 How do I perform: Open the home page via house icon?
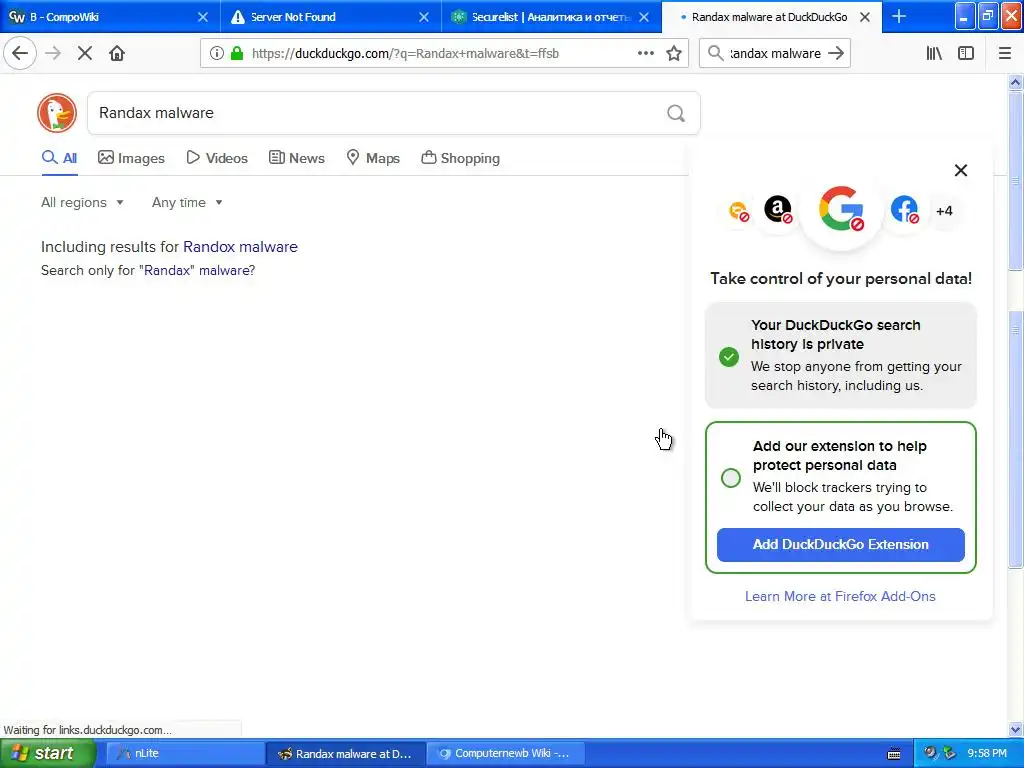(117, 54)
